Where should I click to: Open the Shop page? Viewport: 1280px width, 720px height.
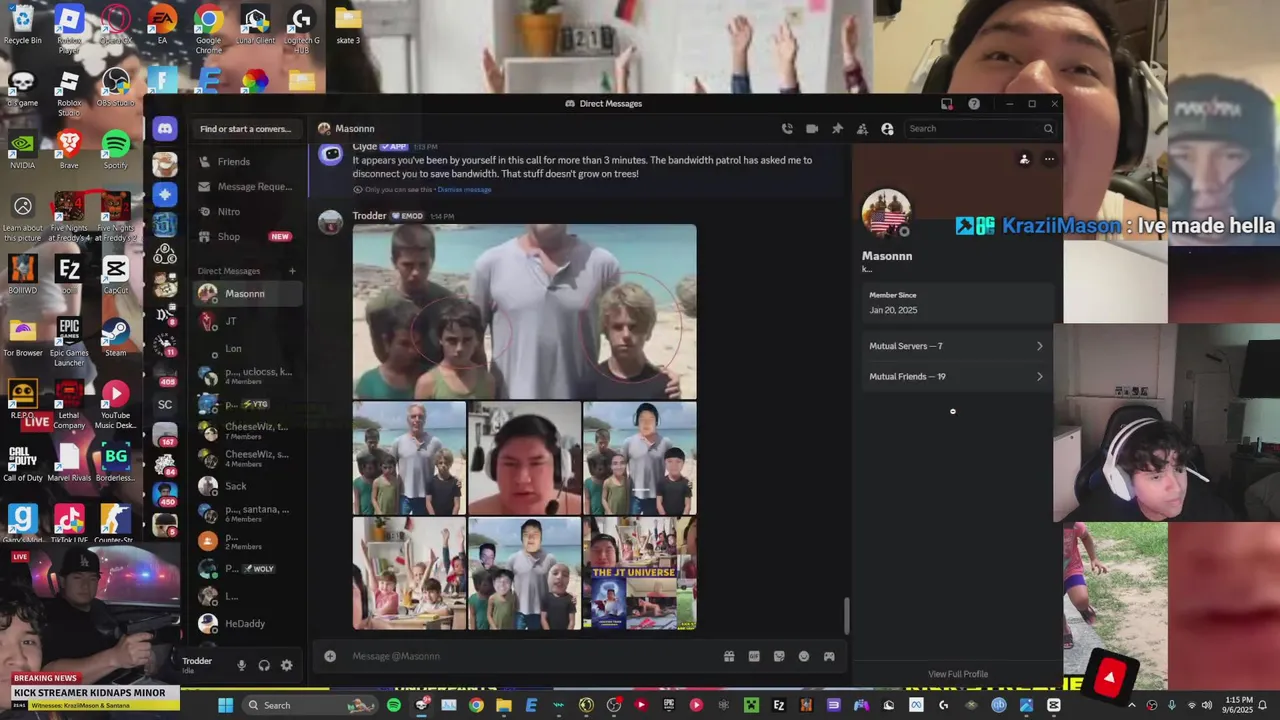coord(246,237)
